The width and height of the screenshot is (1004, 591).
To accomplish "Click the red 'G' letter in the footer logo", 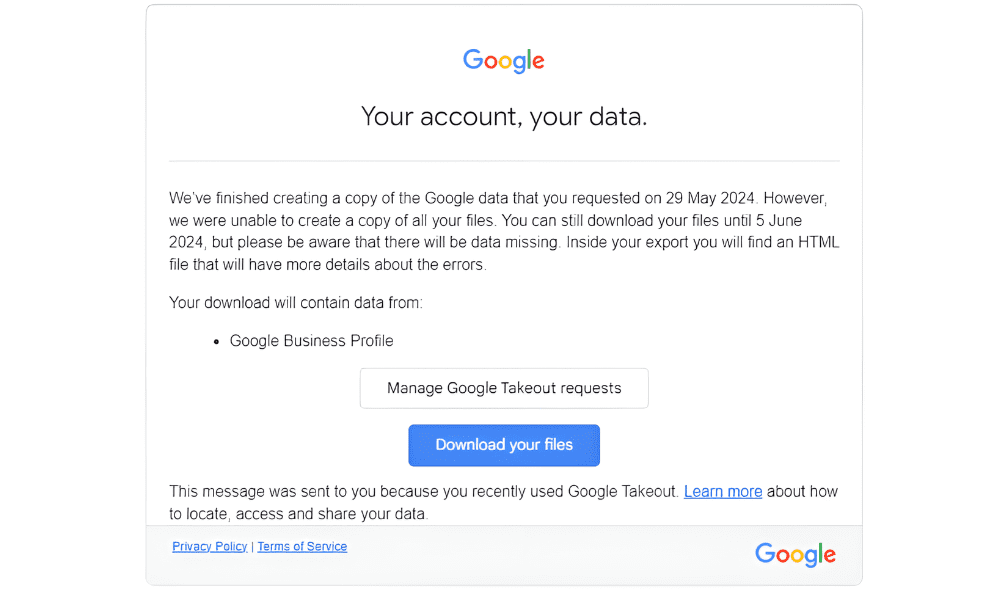I will (x=765, y=554).
